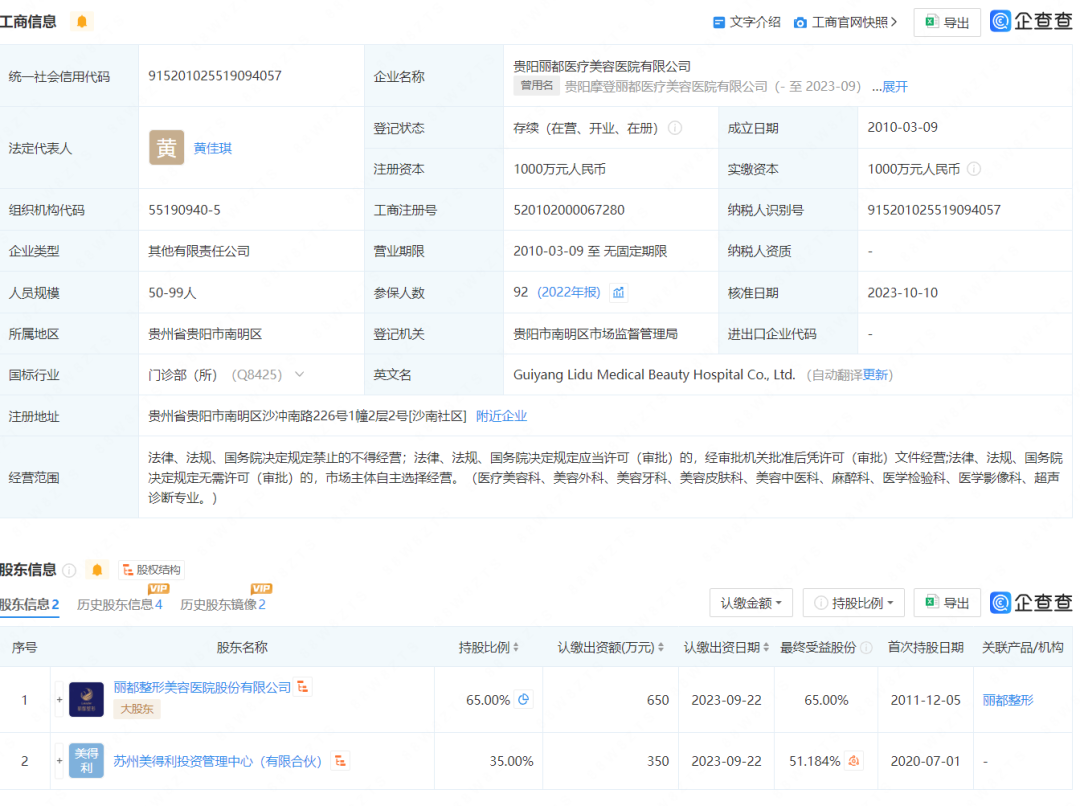Screen dimensions: 1080x806
Task: Open 文字介绍 text introduction
Action: 747,22
